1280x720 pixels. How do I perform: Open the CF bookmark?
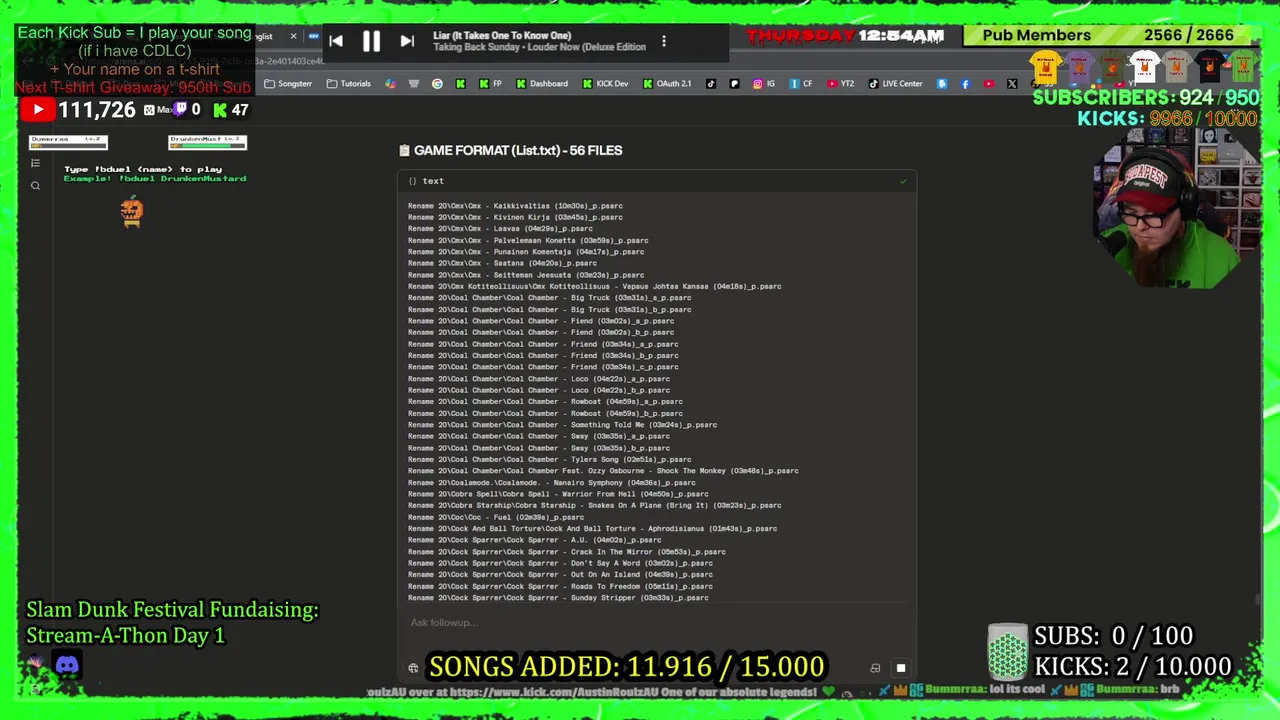click(x=802, y=84)
